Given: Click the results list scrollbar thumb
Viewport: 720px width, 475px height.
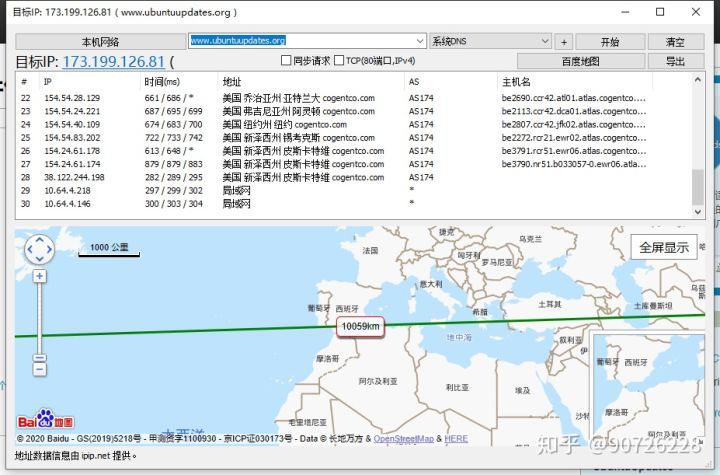Looking at the screenshot, I should click(698, 187).
